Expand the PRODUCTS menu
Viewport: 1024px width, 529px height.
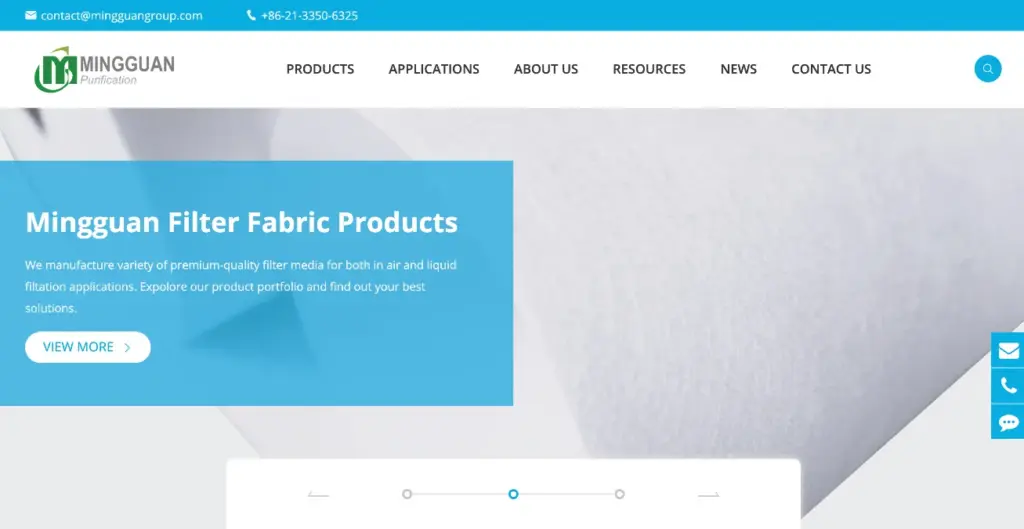(x=320, y=69)
